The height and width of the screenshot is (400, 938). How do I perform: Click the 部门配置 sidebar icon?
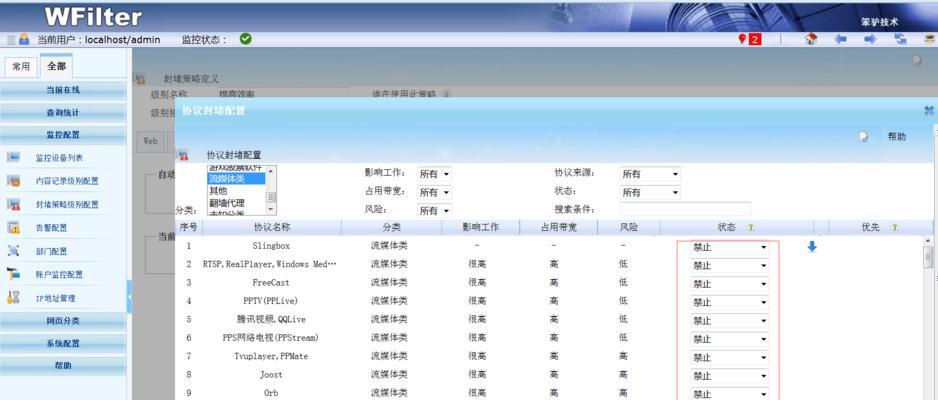14,251
